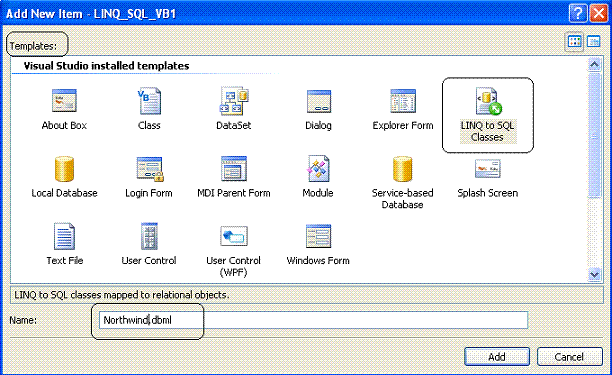Click the templates list scrollbar thumb
The height and width of the screenshot is (375, 612).
click(x=594, y=135)
